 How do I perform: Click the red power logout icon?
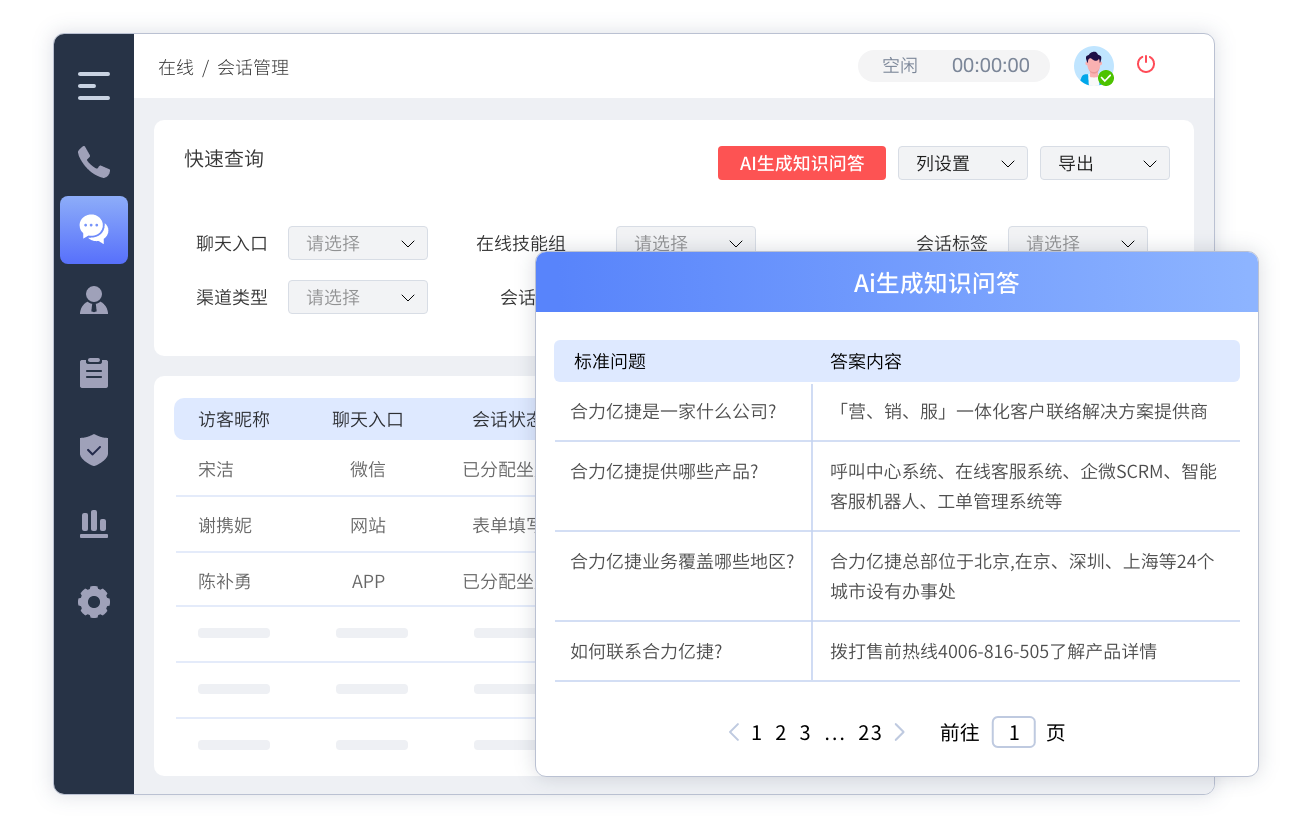[1146, 64]
